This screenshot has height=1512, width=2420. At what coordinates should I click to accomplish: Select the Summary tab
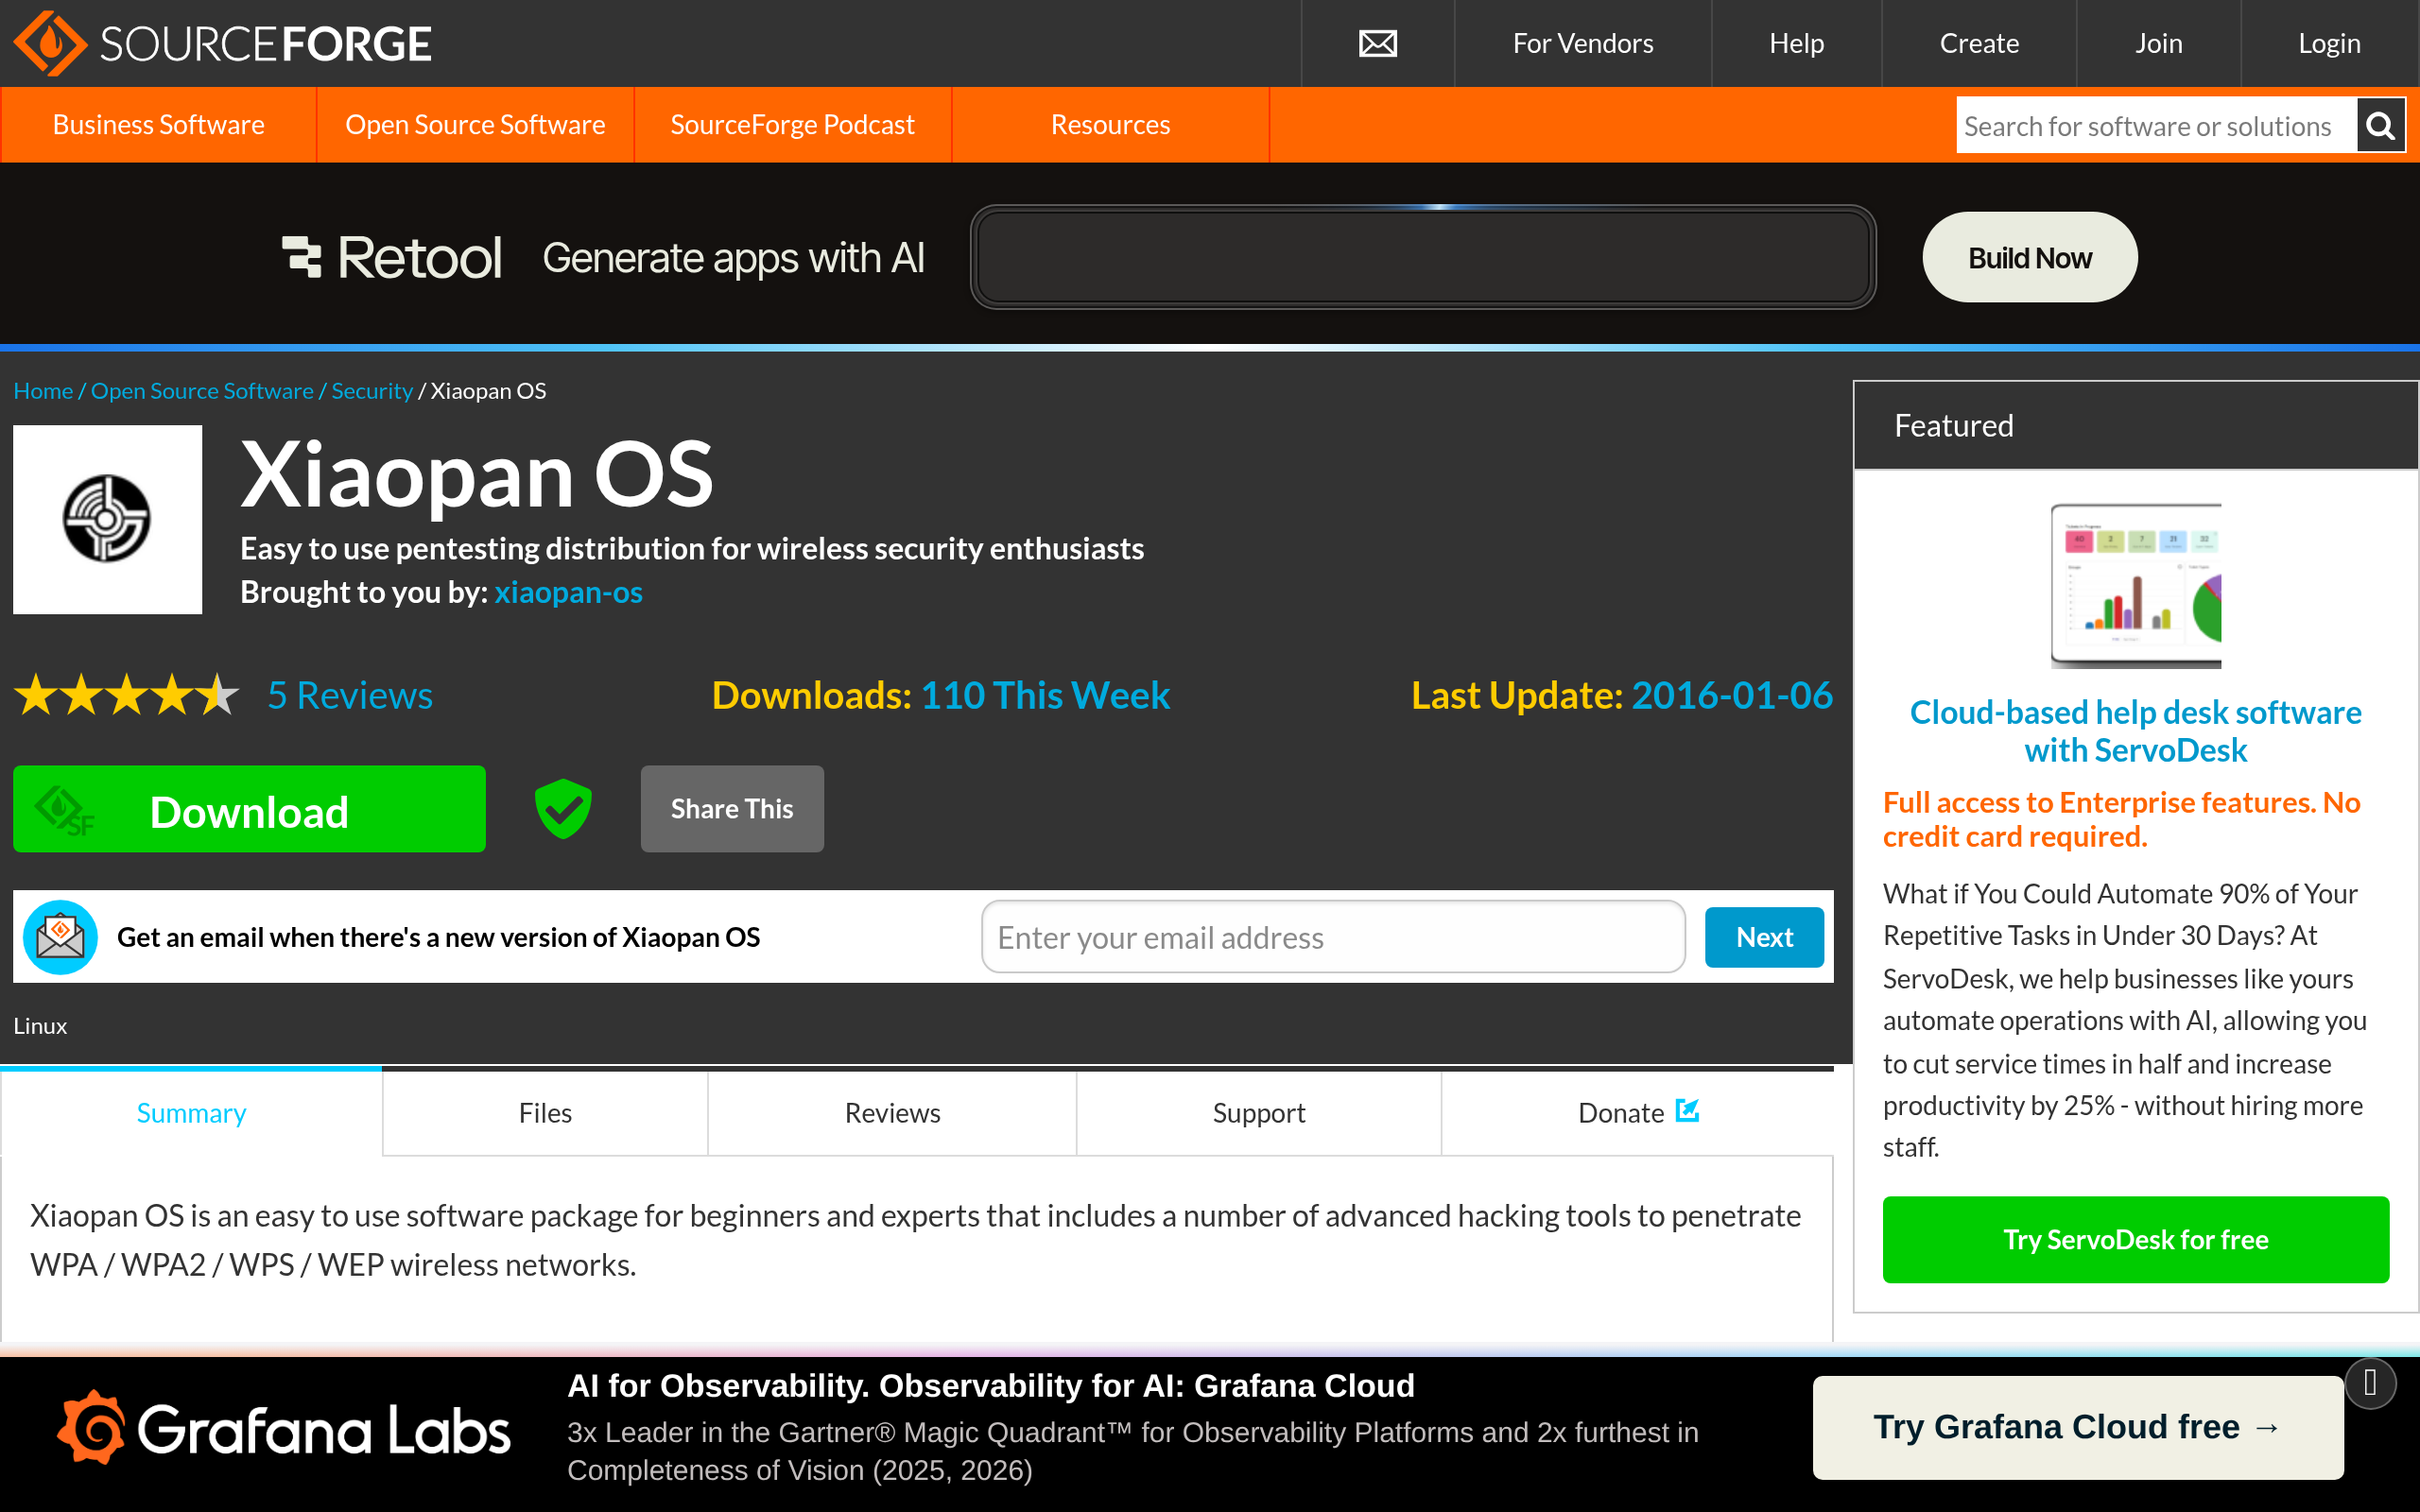tap(191, 1112)
